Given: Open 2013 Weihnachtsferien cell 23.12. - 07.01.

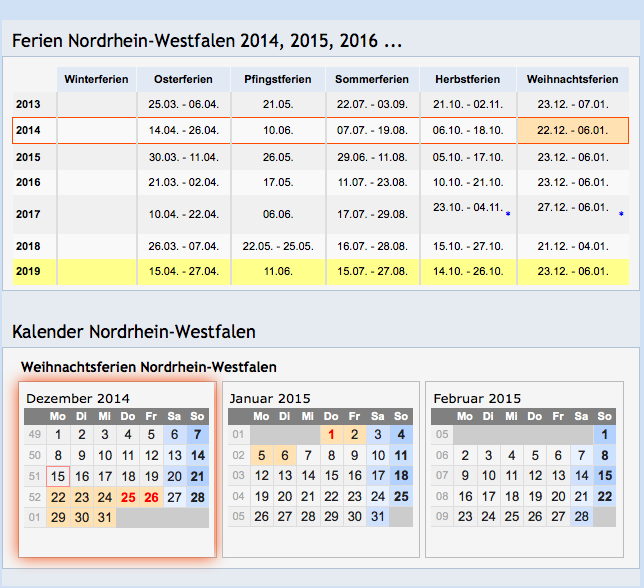Looking at the screenshot, I should coord(573,104).
